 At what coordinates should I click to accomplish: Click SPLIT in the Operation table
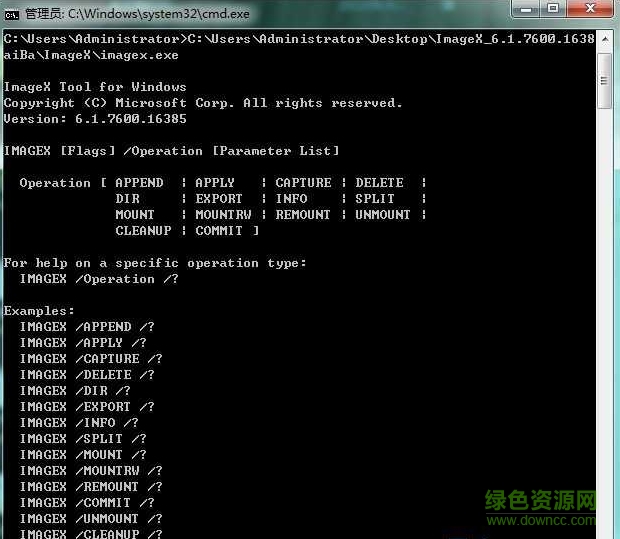375,199
